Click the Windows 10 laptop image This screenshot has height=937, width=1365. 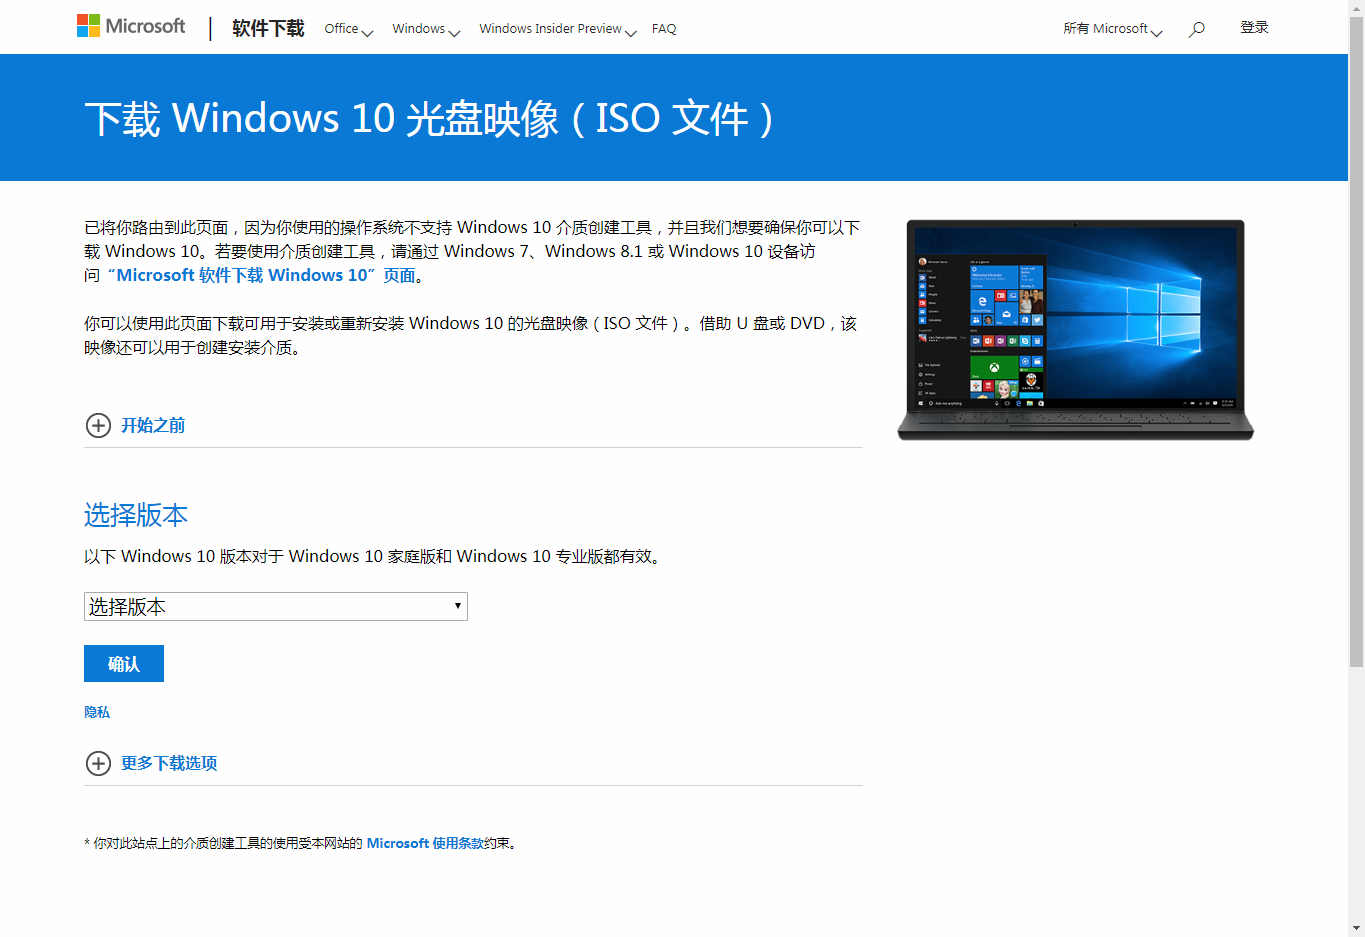pos(1075,330)
